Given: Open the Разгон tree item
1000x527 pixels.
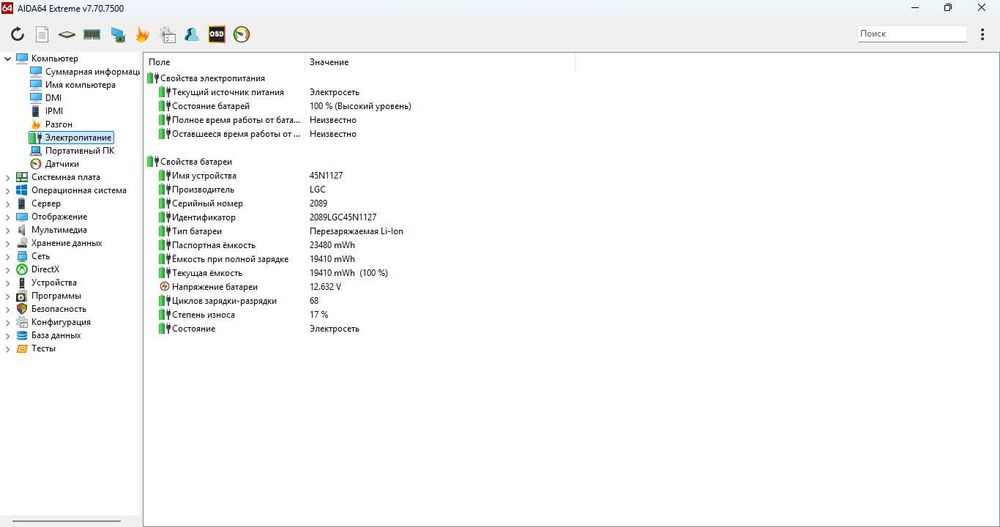Looking at the screenshot, I should (x=59, y=124).
